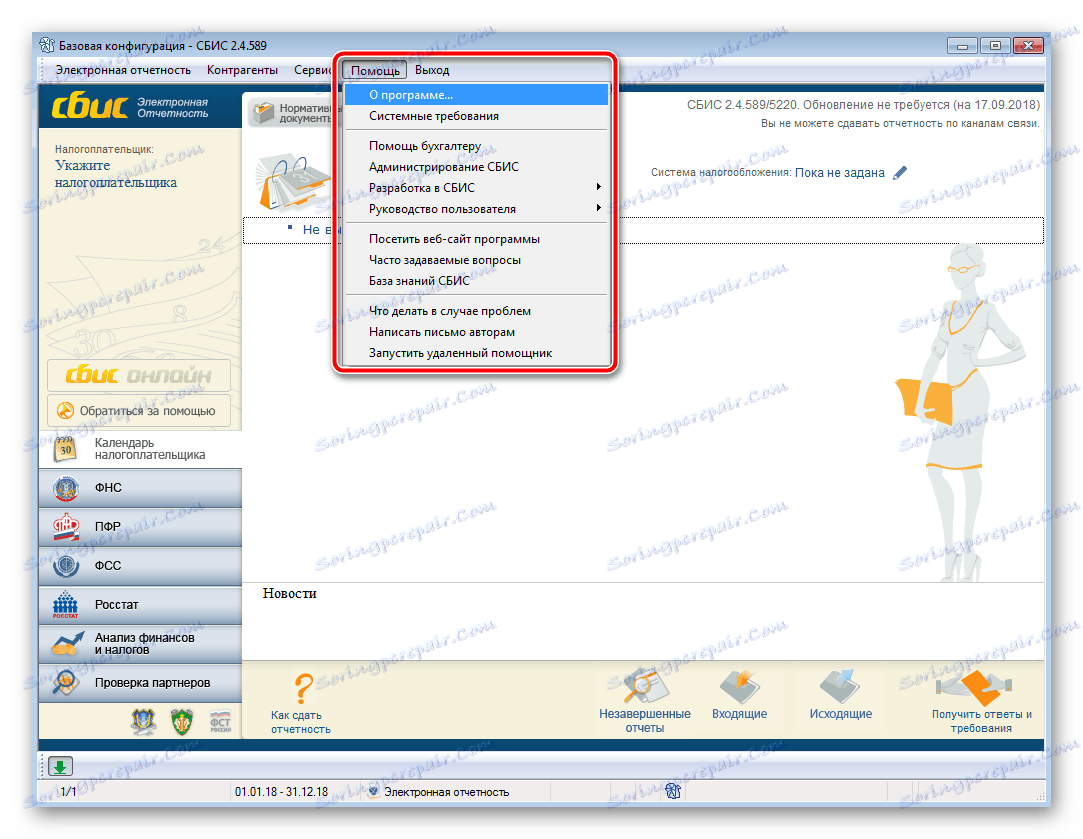Open the Входящие icon
The height and width of the screenshot is (839, 1083).
740,686
